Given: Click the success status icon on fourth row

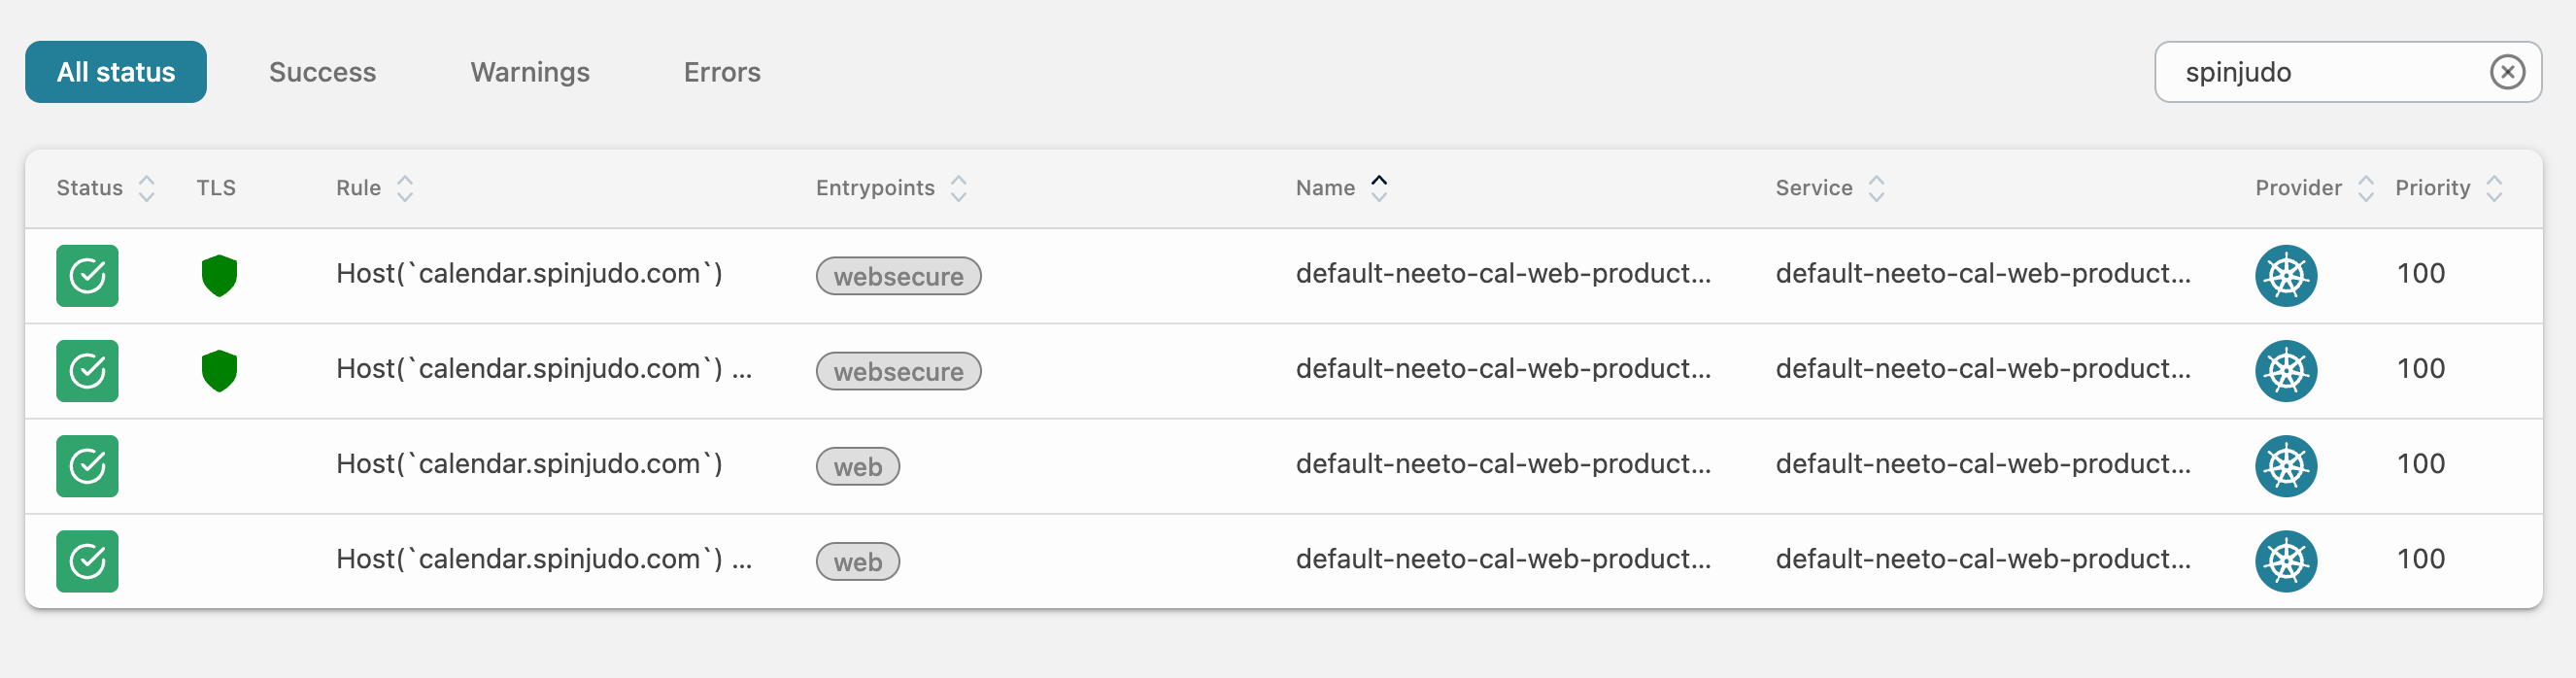Looking at the screenshot, I should (87, 561).
